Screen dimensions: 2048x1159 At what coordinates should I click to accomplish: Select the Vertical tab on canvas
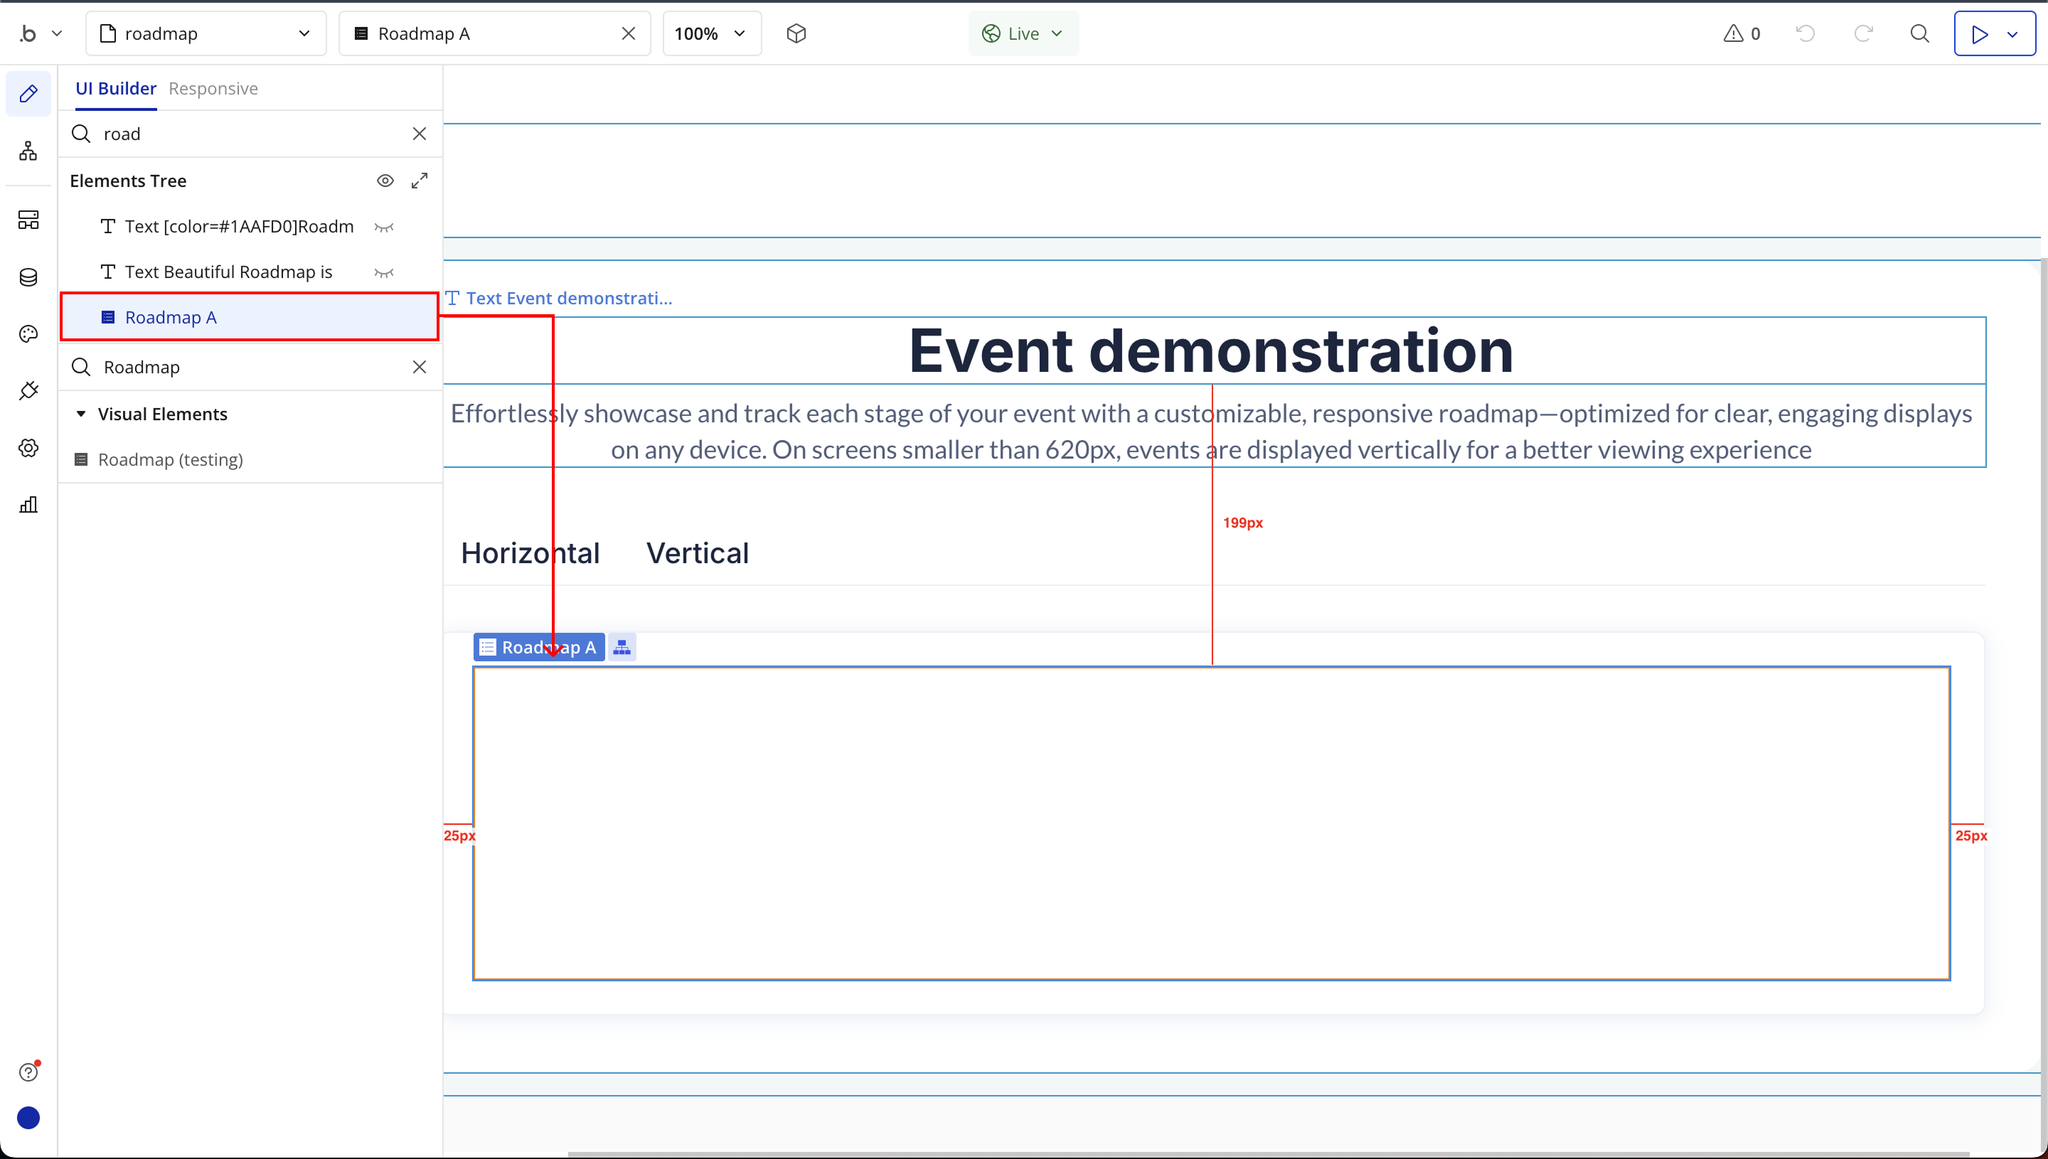click(x=697, y=553)
